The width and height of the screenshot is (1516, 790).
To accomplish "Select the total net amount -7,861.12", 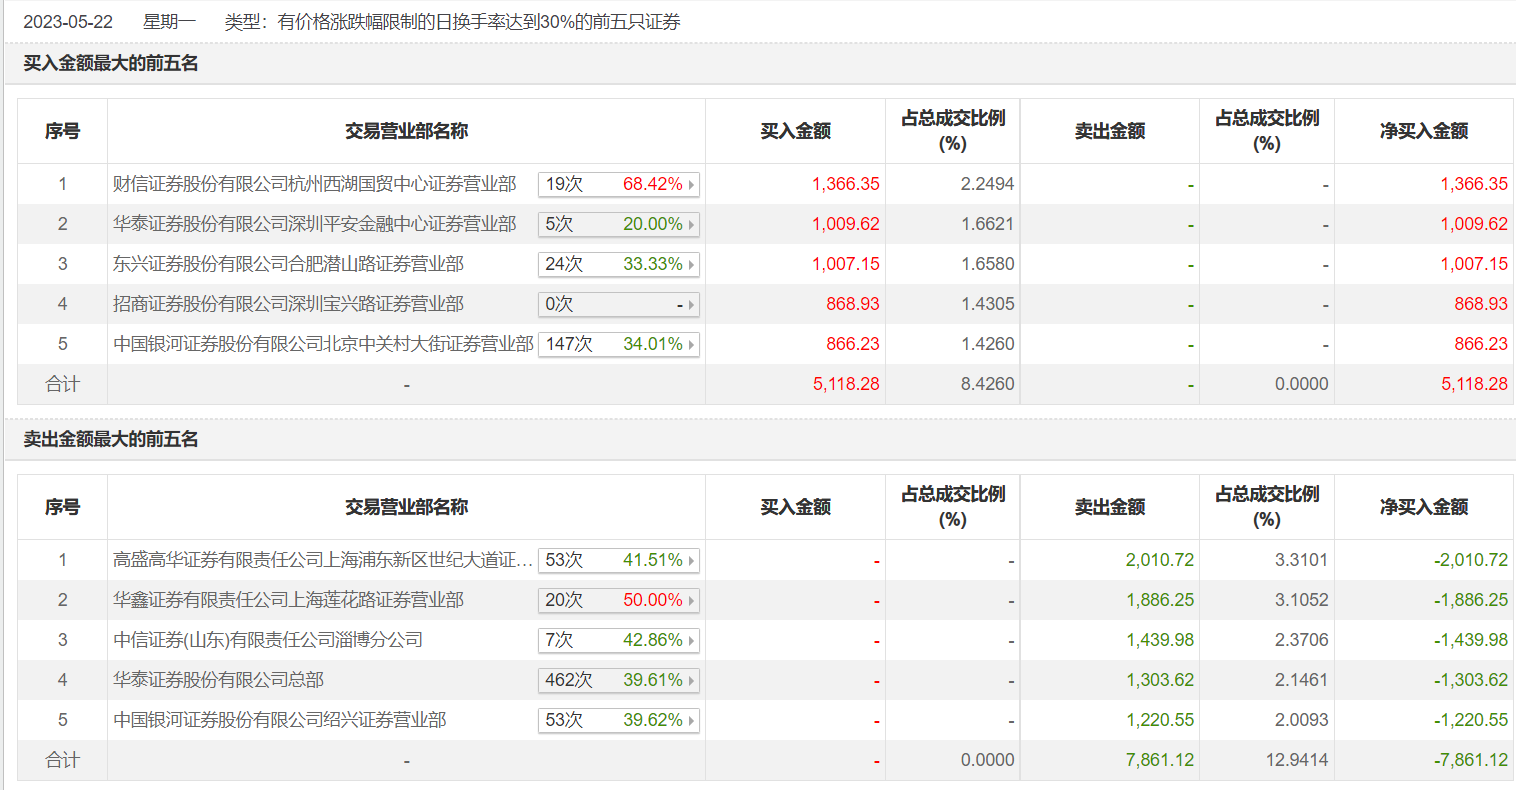I will [1471, 760].
